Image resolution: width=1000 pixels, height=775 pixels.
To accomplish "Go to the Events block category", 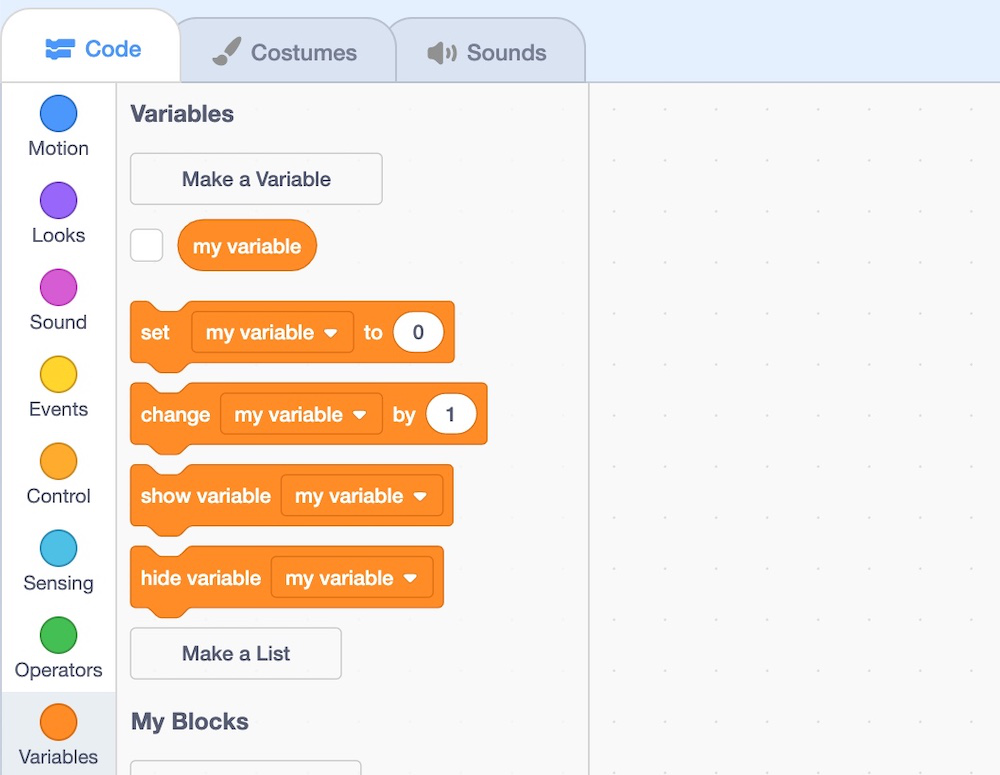I will click(58, 375).
